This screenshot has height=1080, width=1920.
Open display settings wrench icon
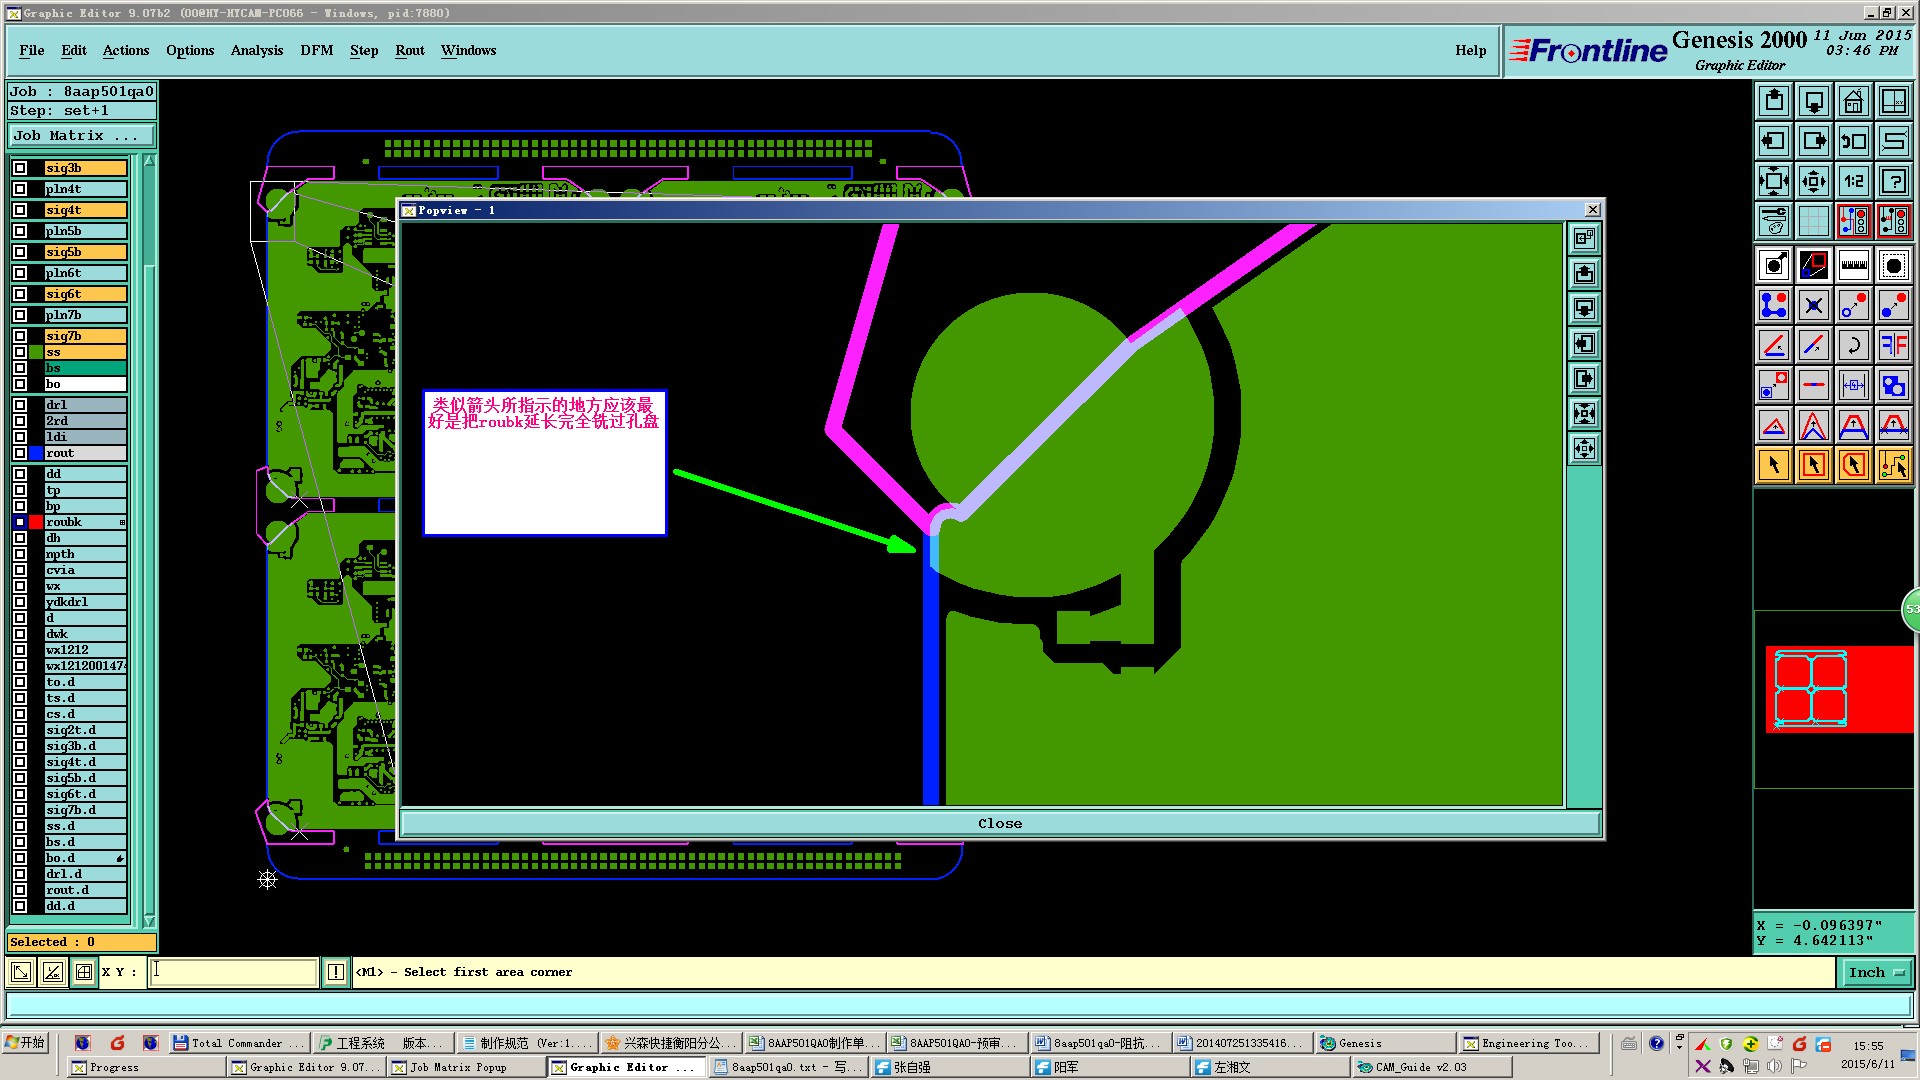pos(1773,221)
